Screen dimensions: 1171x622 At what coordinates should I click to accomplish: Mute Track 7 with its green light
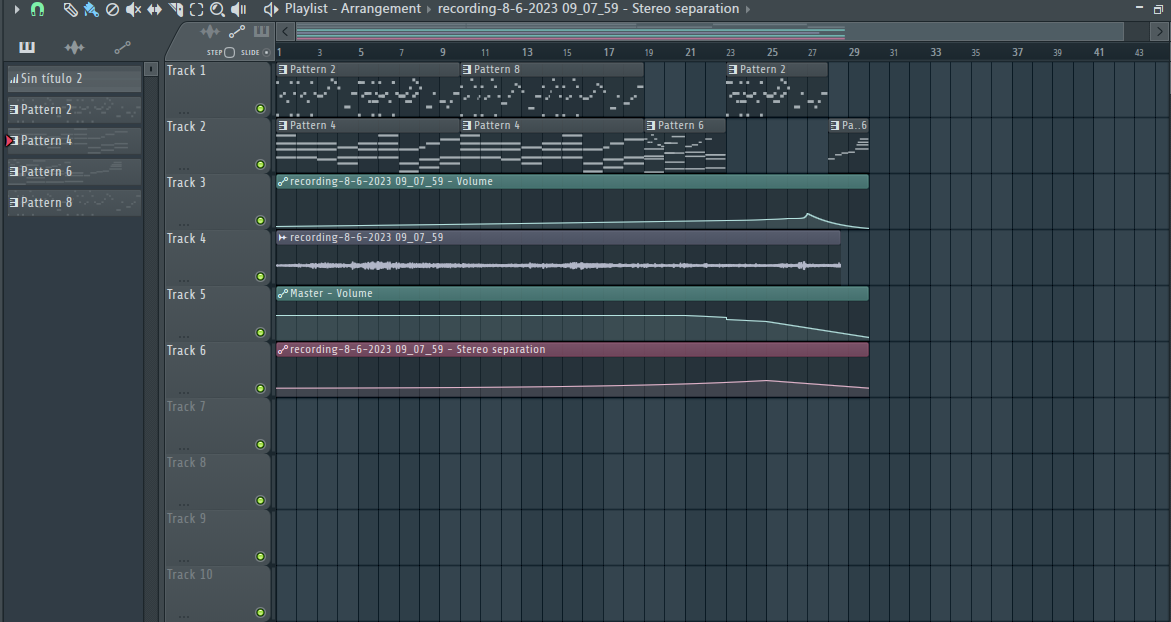pyautogui.click(x=260, y=444)
